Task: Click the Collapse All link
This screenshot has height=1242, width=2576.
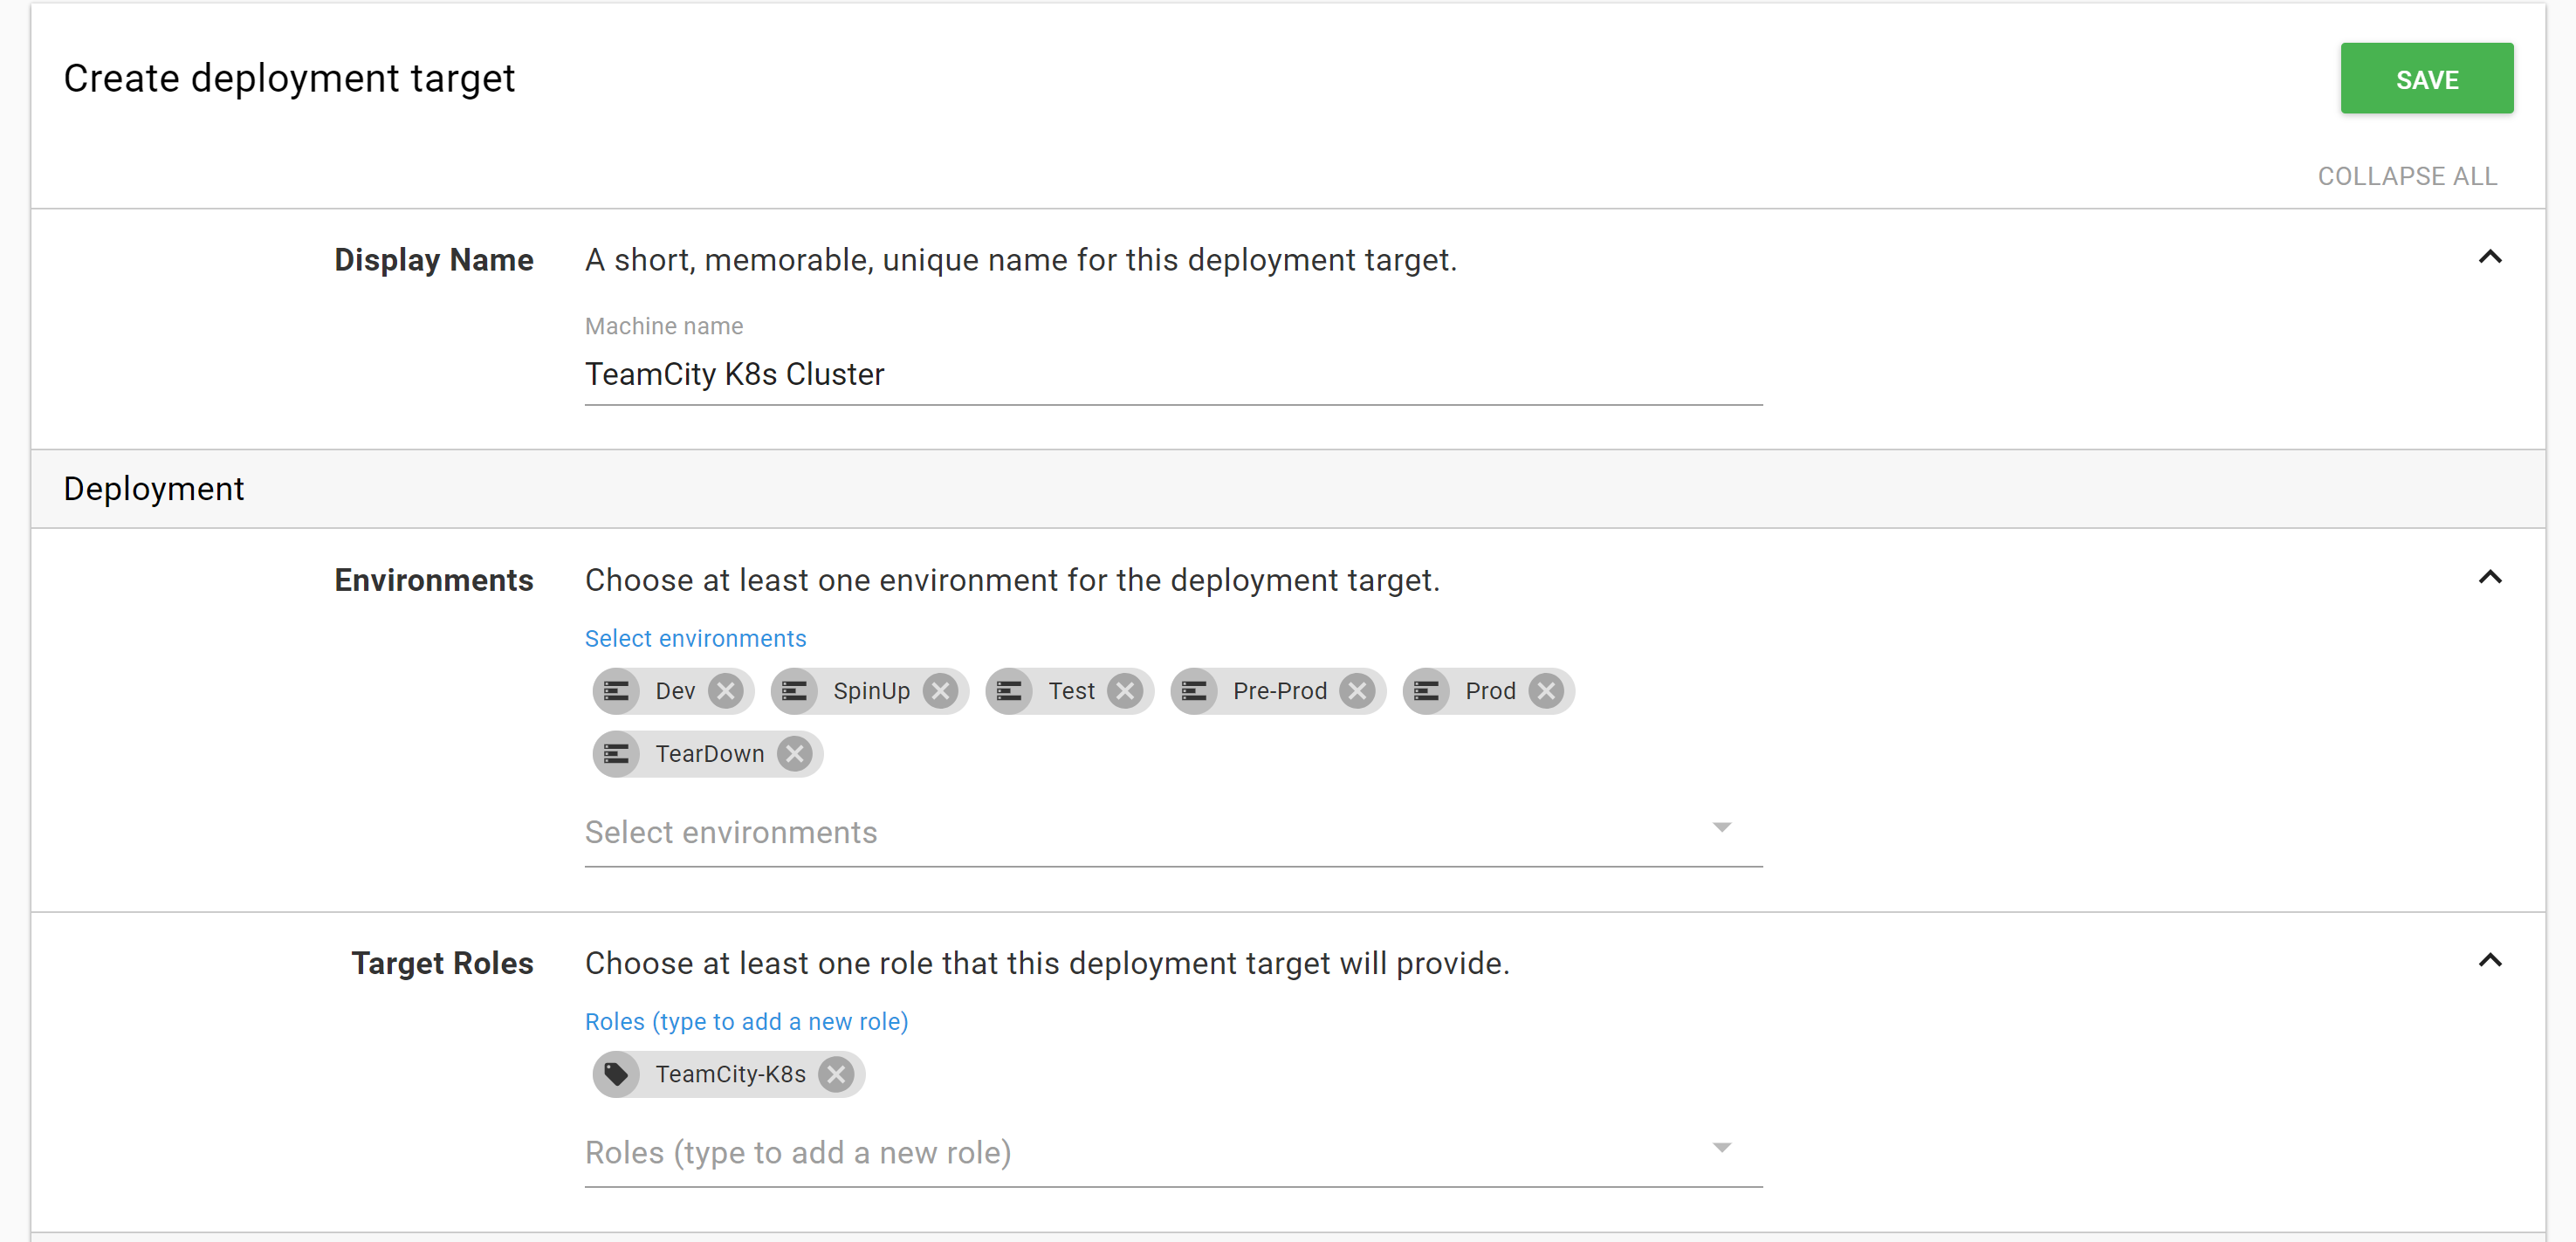Action: (x=2406, y=176)
